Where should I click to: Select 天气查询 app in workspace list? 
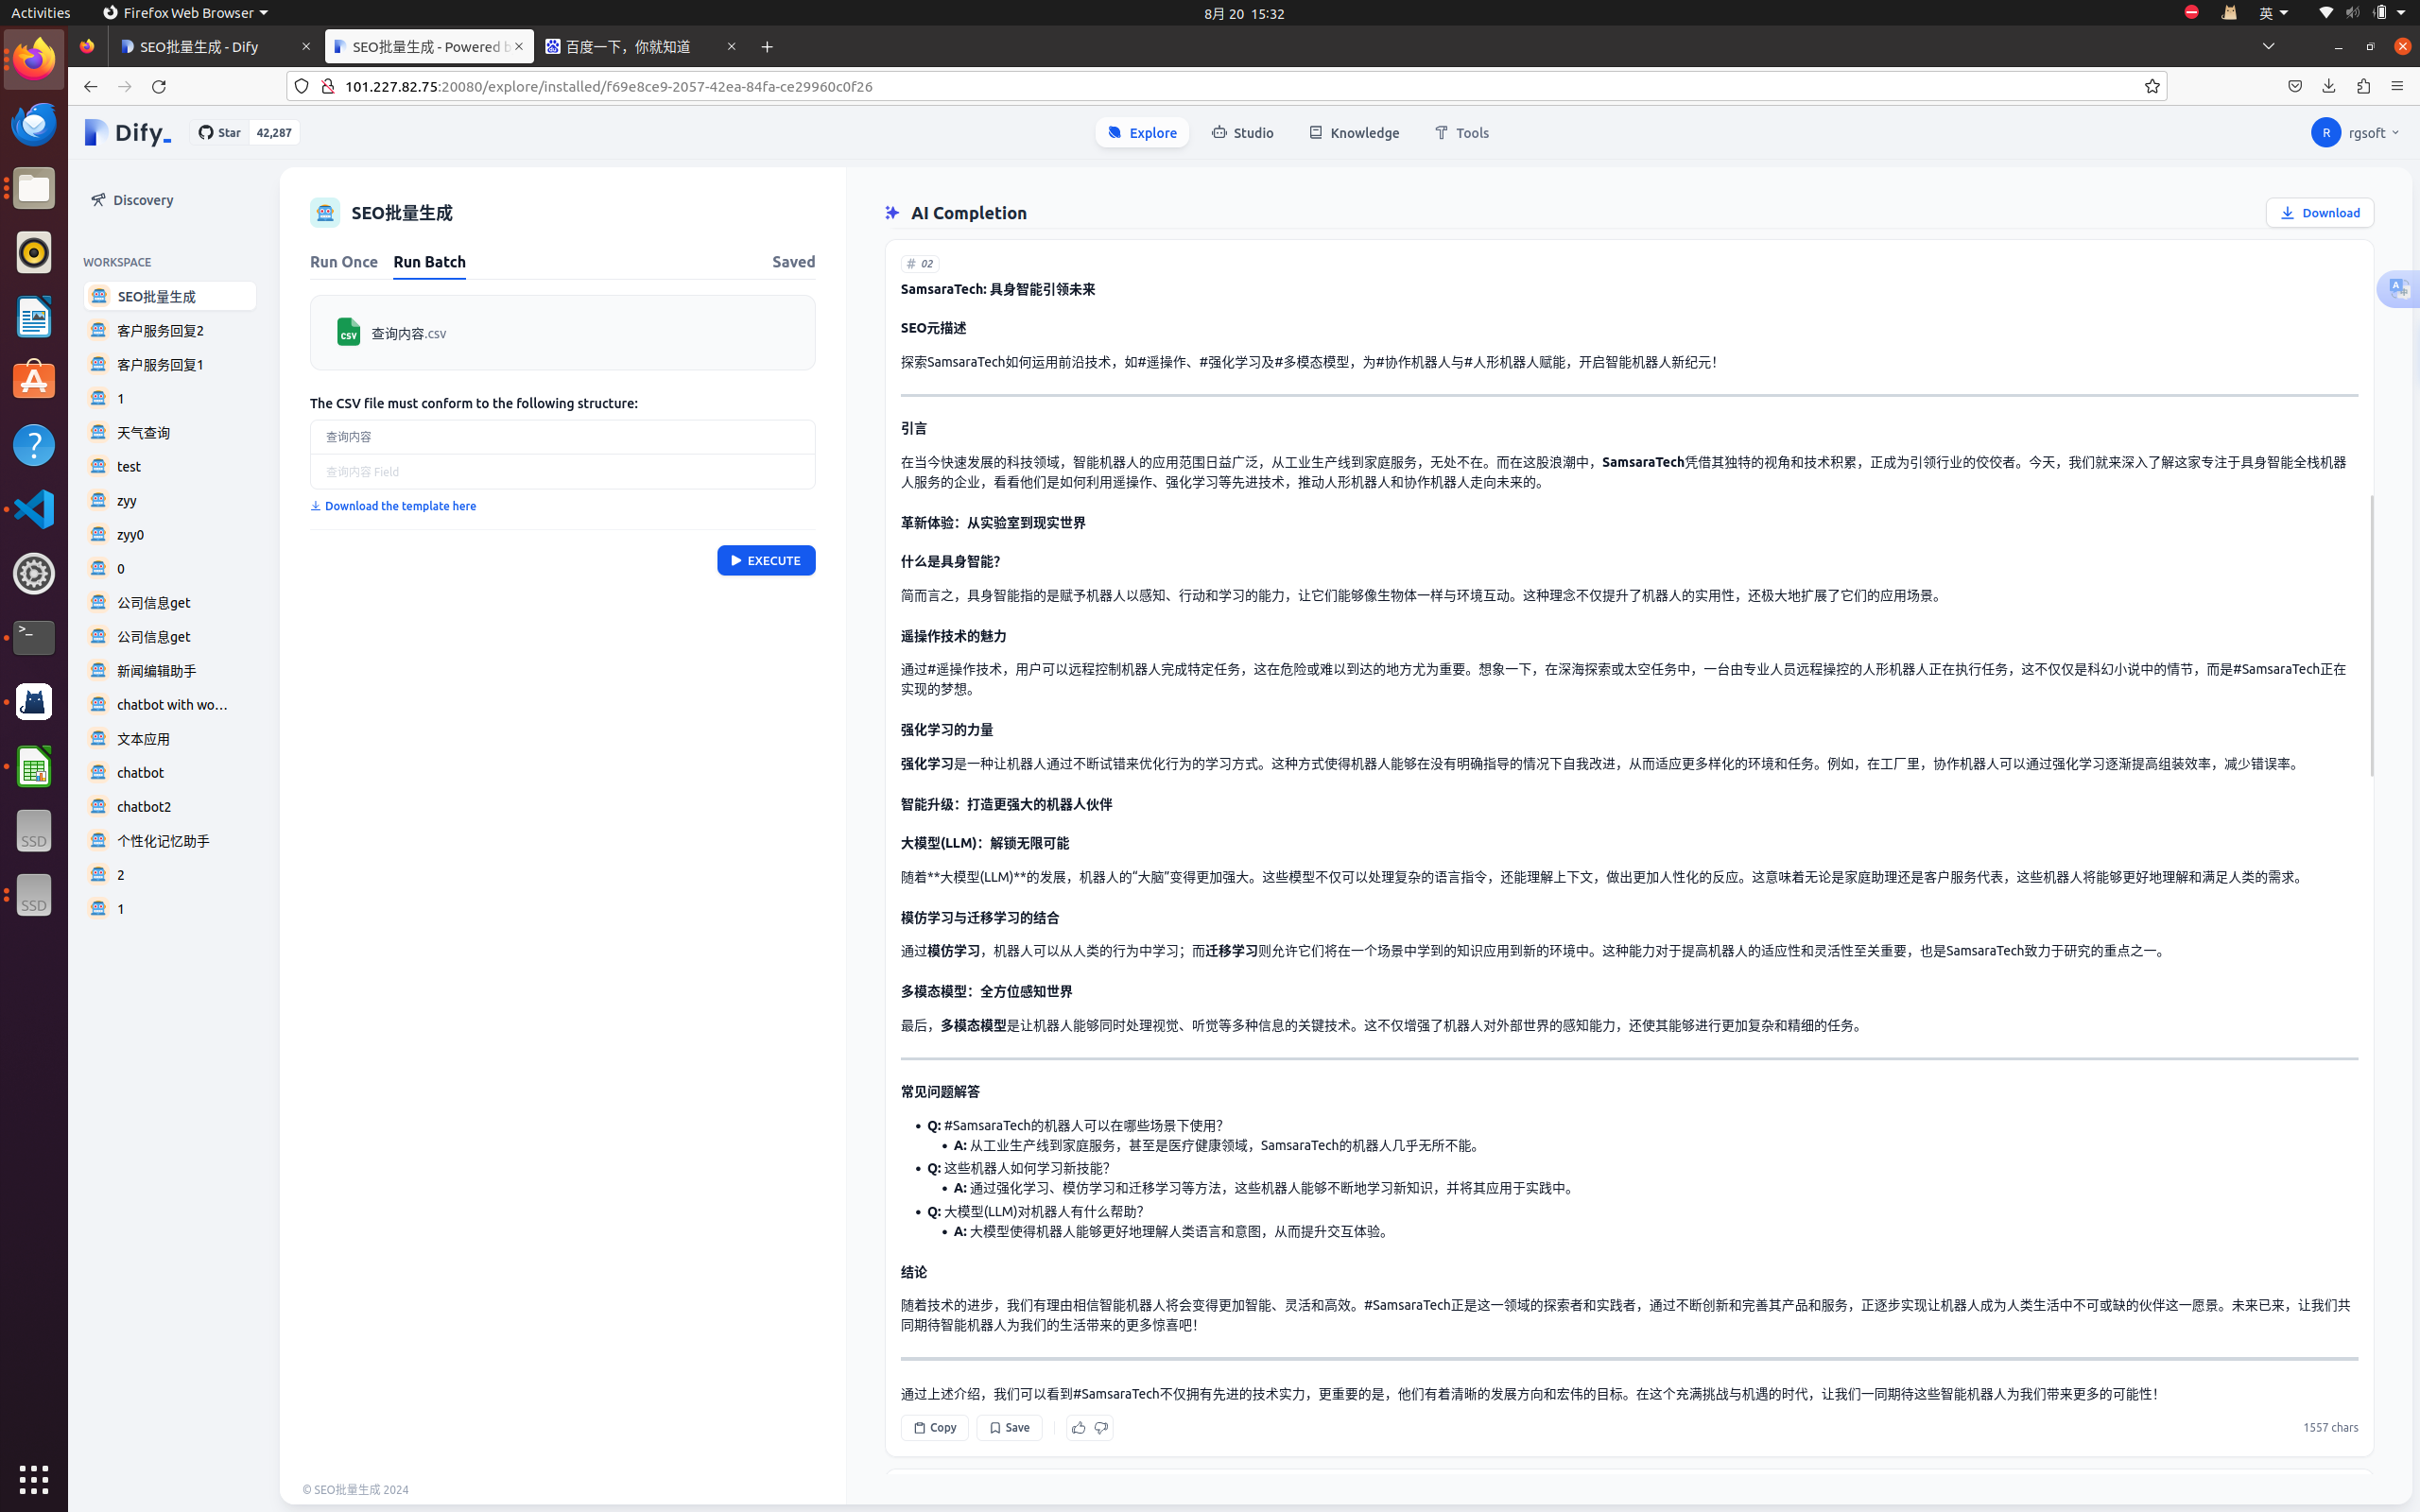[144, 432]
